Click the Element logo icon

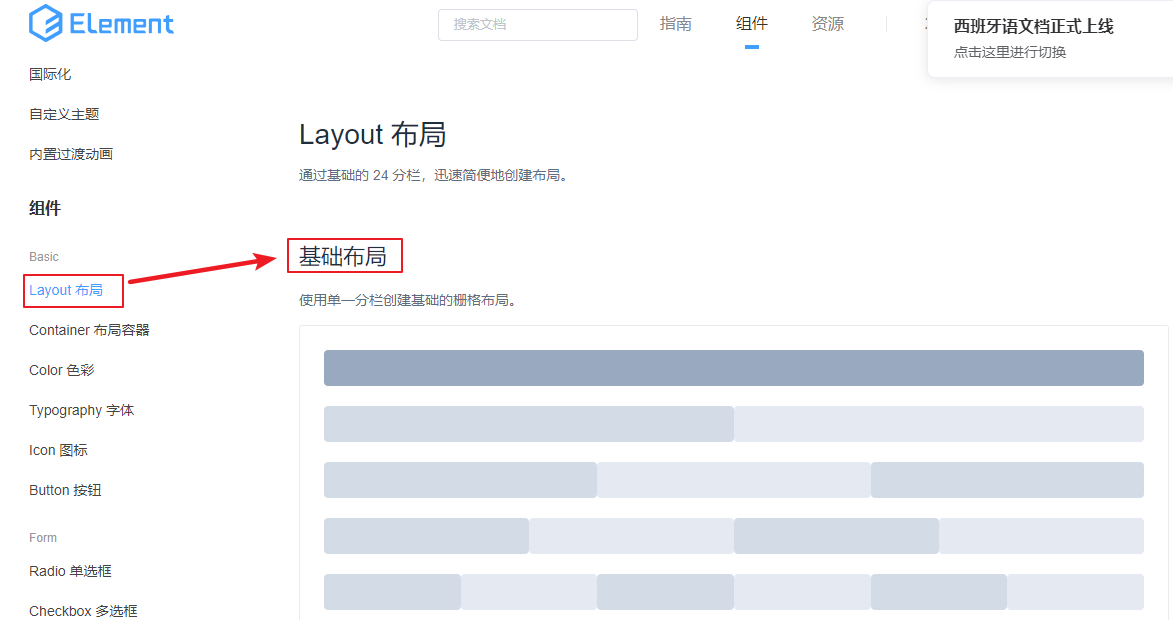[46, 24]
